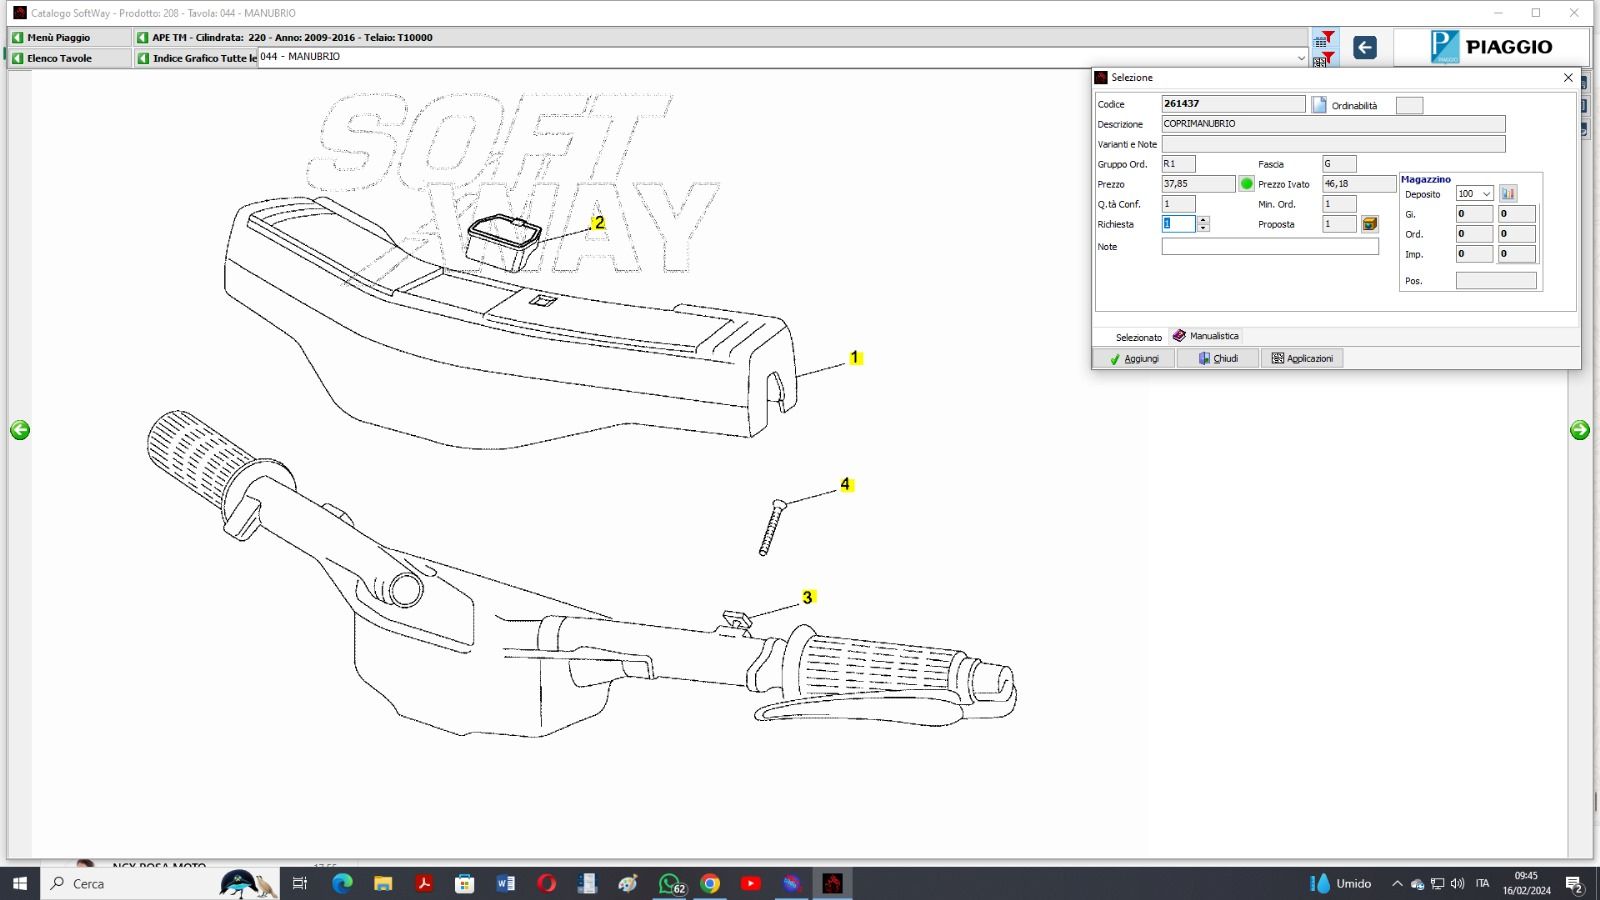The image size is (1600, 900).
Task: Click in the Note input field
Action: tap(1269, 246)
